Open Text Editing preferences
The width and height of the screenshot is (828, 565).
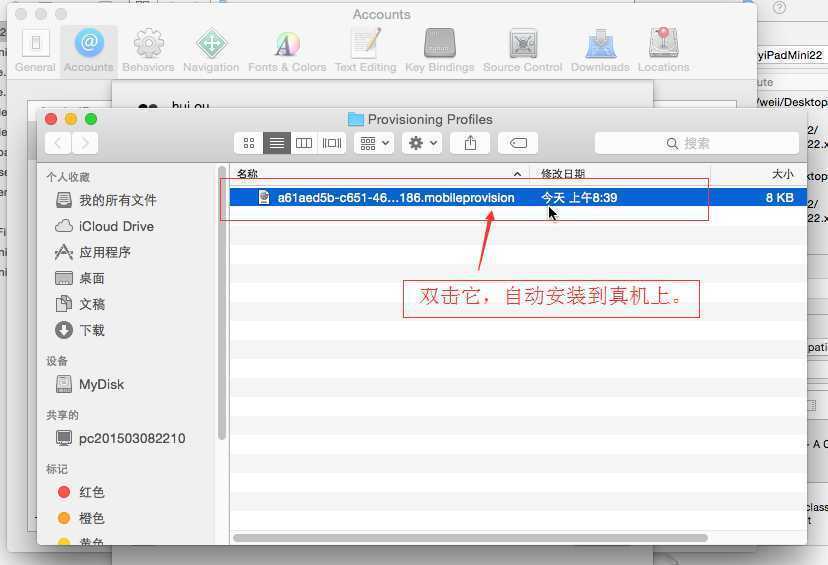pyautogui.click(x=366, y=51)
